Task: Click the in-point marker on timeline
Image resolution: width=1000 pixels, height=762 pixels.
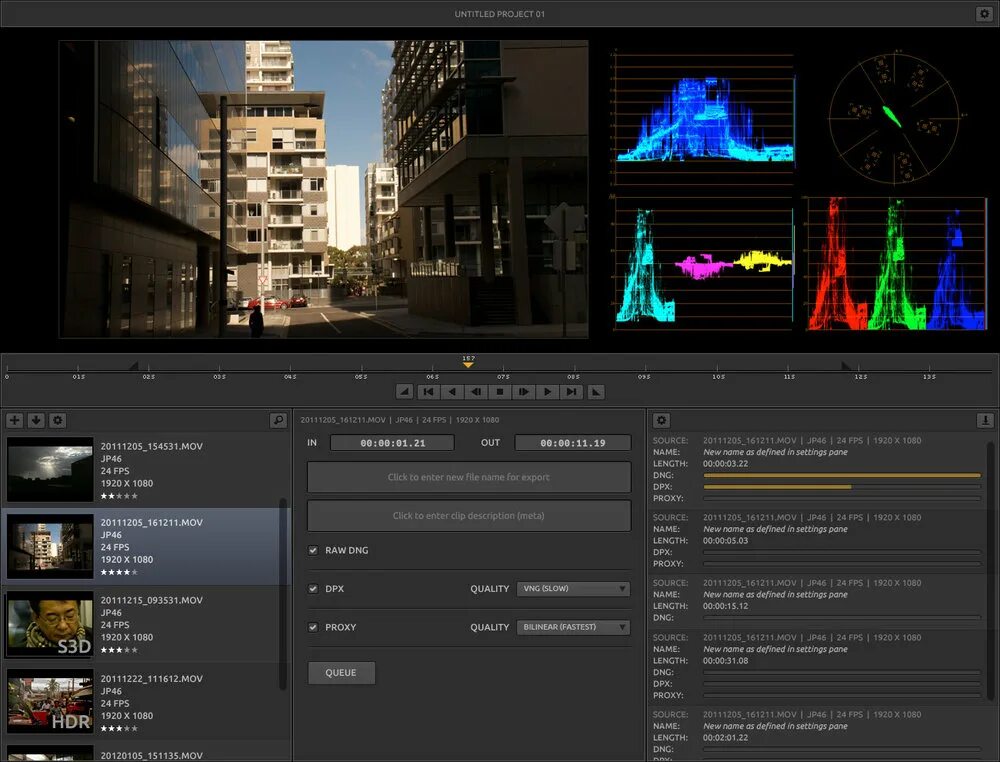Action: [134, 365]
